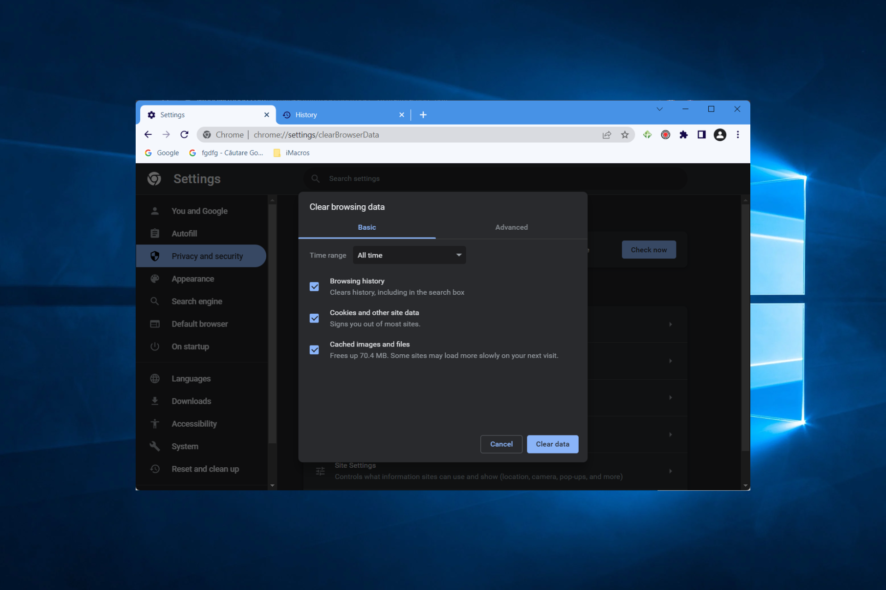Click the Chrome logo next to Settings
This screenshot has width=886, height=590.
tap(154, 179)
